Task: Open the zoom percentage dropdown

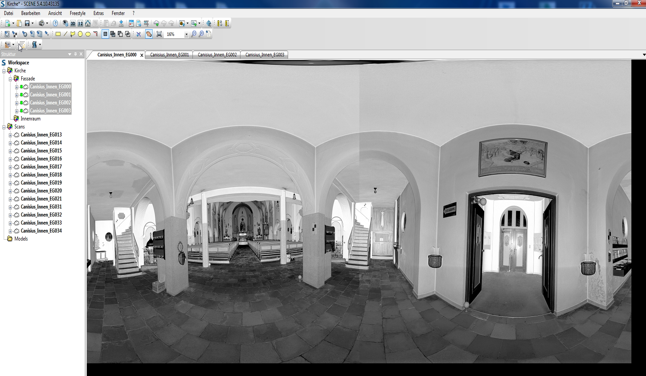Action: pyautogui.click(x=187, y=34)
